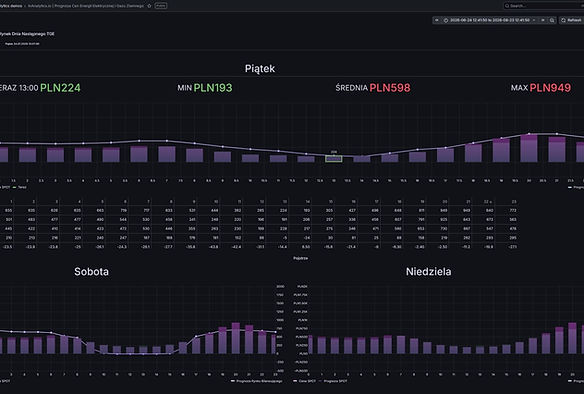Click the Refresh button
Viewport: 584px width, 394px height.
572,20
